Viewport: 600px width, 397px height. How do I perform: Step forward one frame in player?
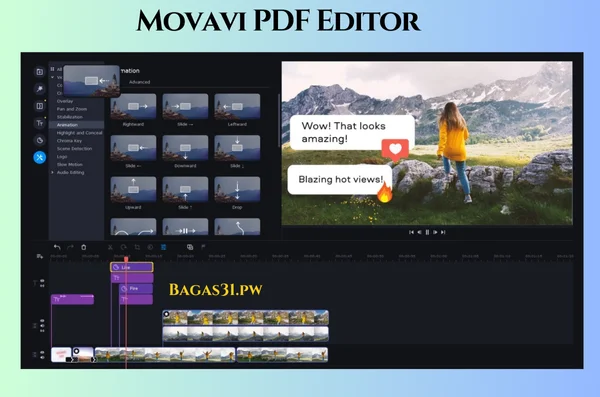(x=435, y=232)
